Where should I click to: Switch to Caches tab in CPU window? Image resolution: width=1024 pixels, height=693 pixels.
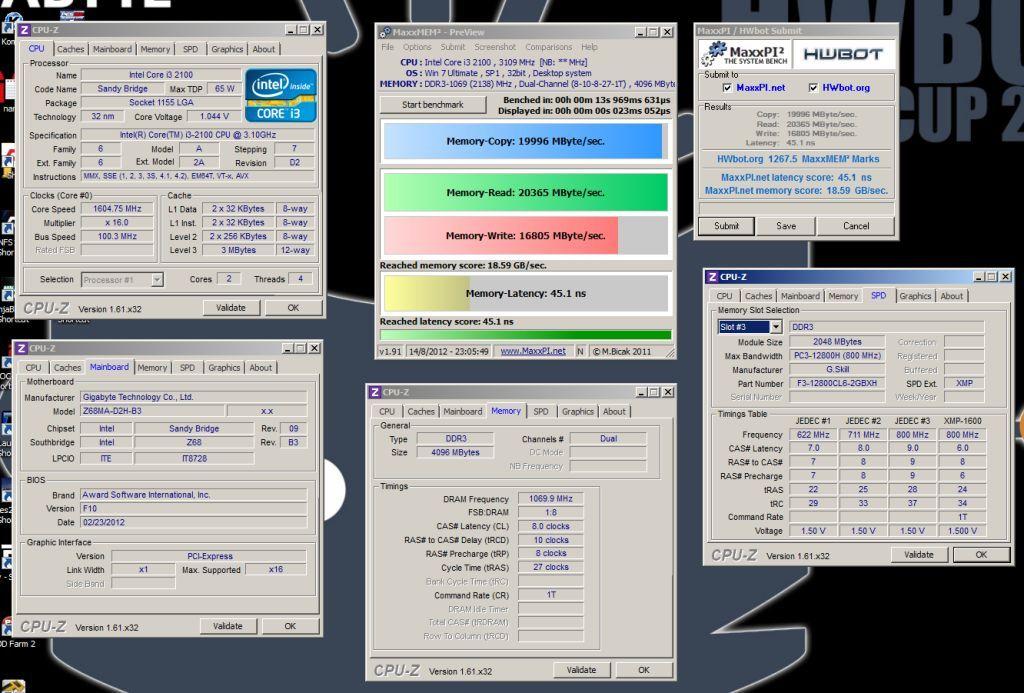pyautogui.click(x=71, y=49)
